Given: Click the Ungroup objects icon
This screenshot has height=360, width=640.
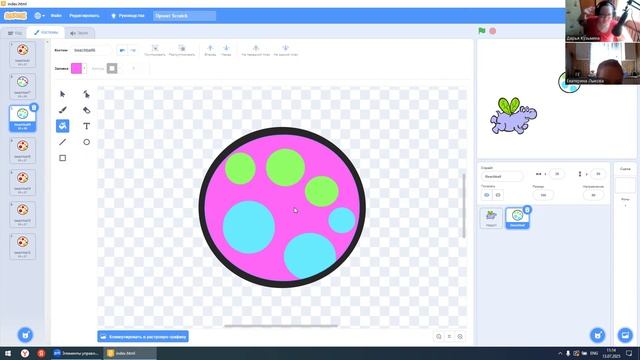Looking at the screenshot, I should click(x=182, y=50).
